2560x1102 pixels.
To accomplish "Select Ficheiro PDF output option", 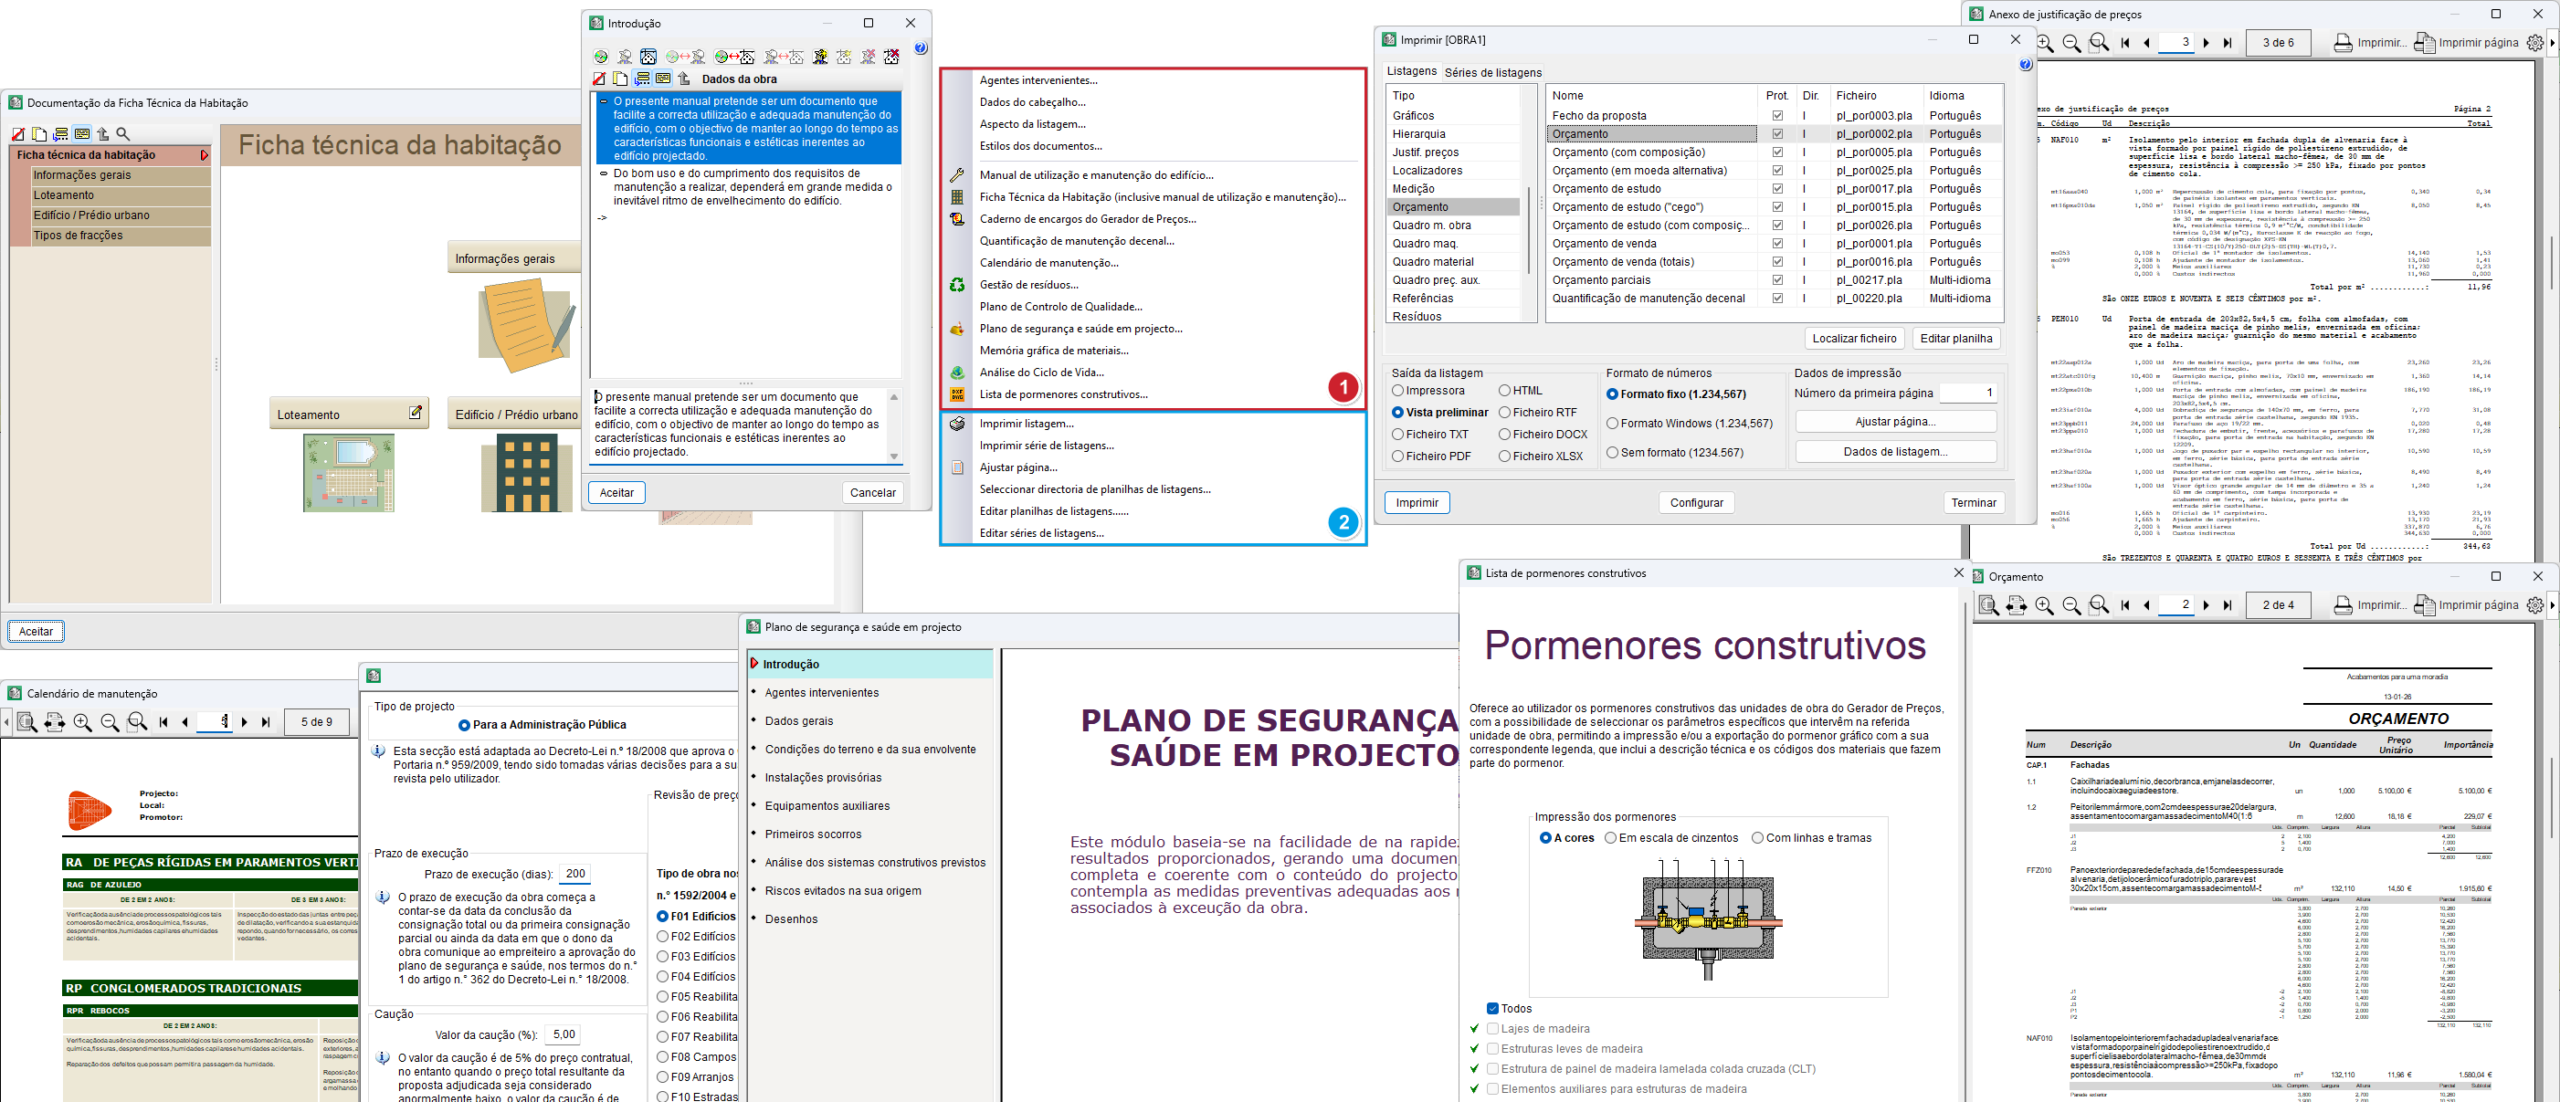I will 1398,456.
